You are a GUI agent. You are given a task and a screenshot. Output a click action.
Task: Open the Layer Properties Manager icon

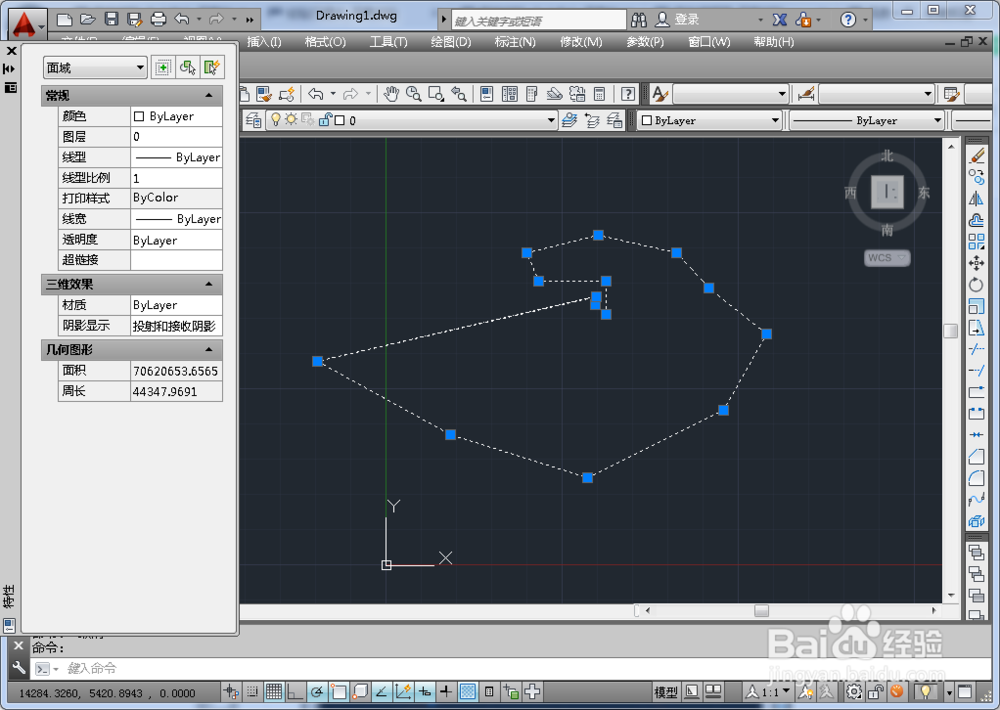pos(254,120)
